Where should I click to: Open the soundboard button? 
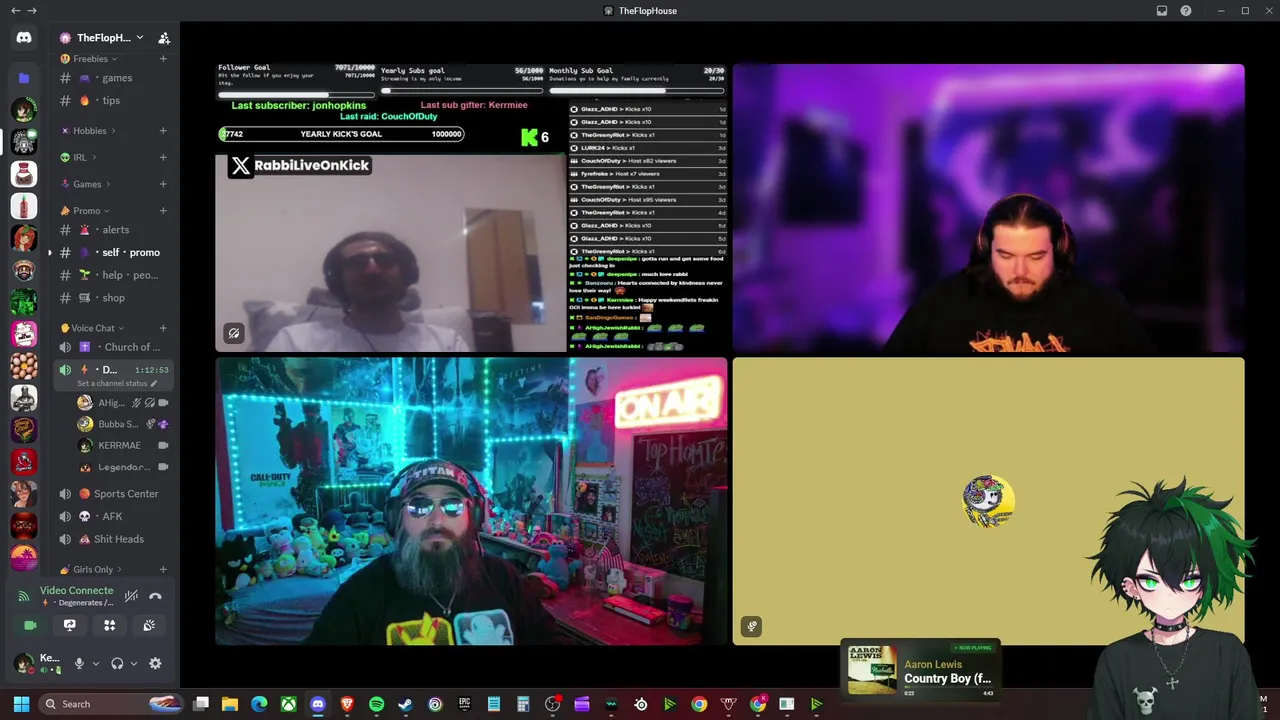(x=149, y=625)
